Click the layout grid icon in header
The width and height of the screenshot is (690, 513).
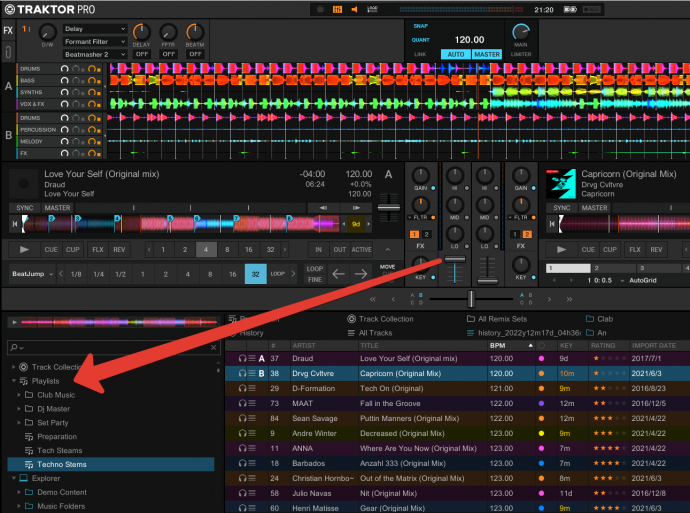coord(338,9)
